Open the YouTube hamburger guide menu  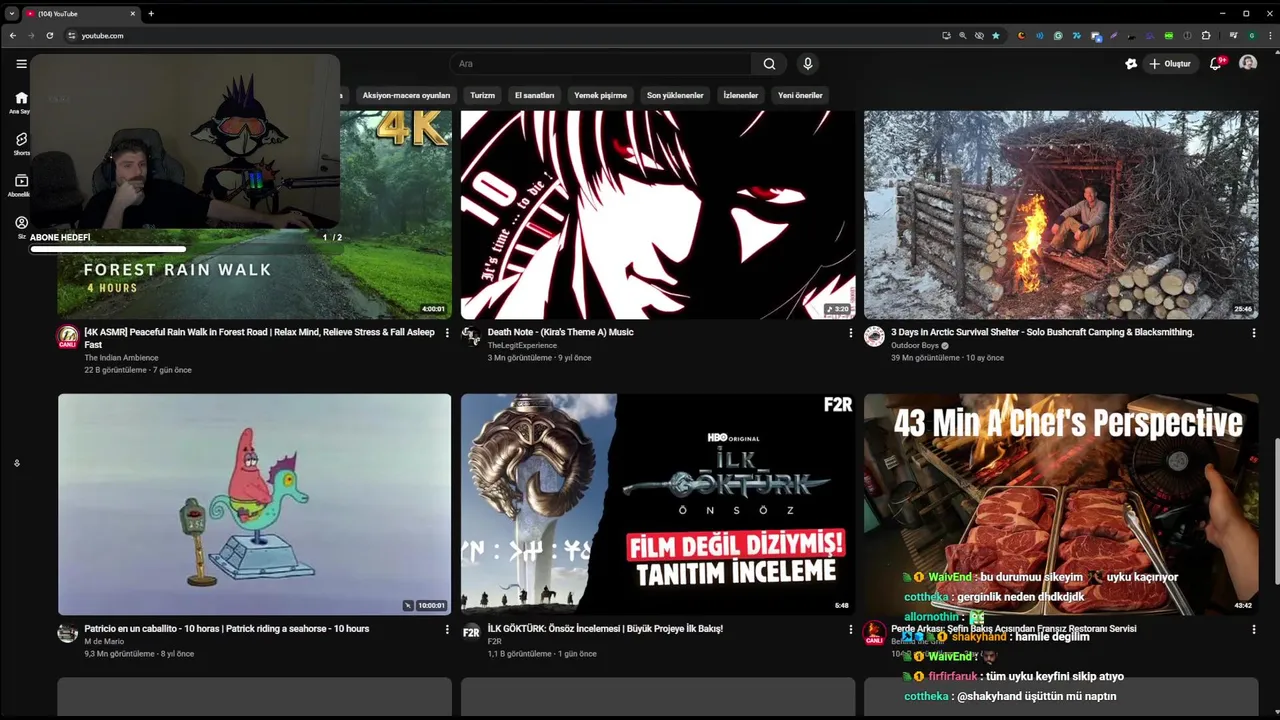[x=21, y=63]
